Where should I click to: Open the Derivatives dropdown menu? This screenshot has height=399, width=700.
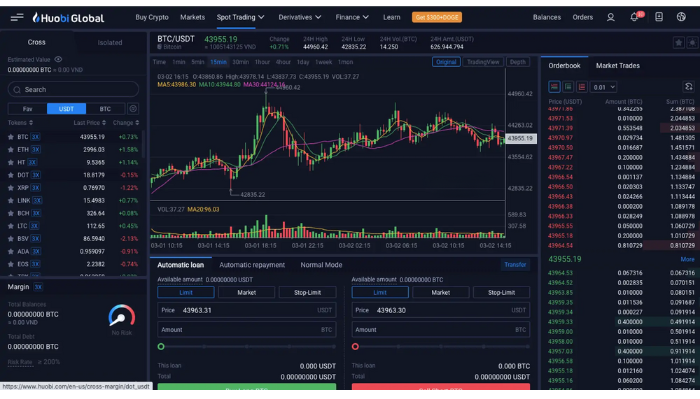coord(300,17)
